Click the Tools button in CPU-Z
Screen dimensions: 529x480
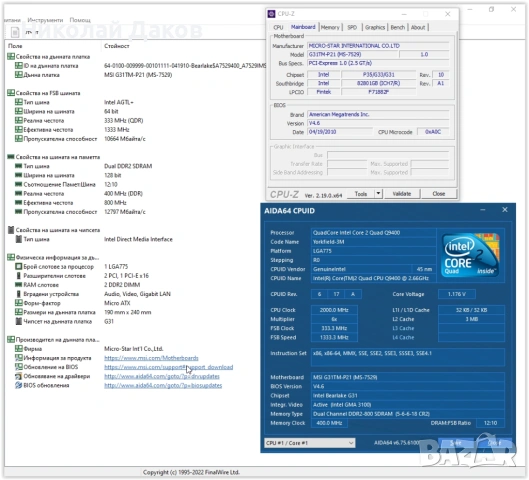click(x=361, y=194)
